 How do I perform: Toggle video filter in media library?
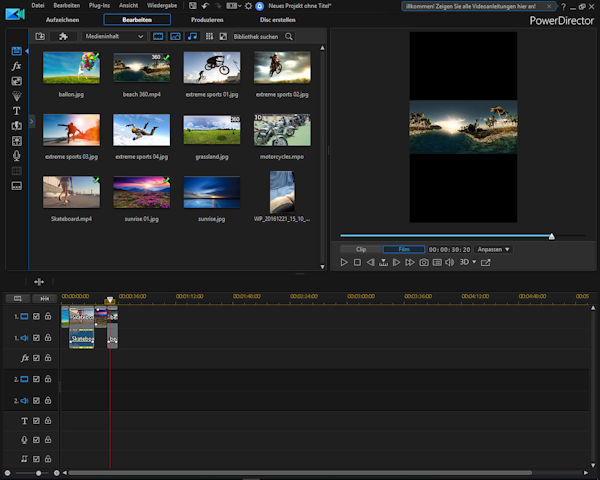click(158, 36)
